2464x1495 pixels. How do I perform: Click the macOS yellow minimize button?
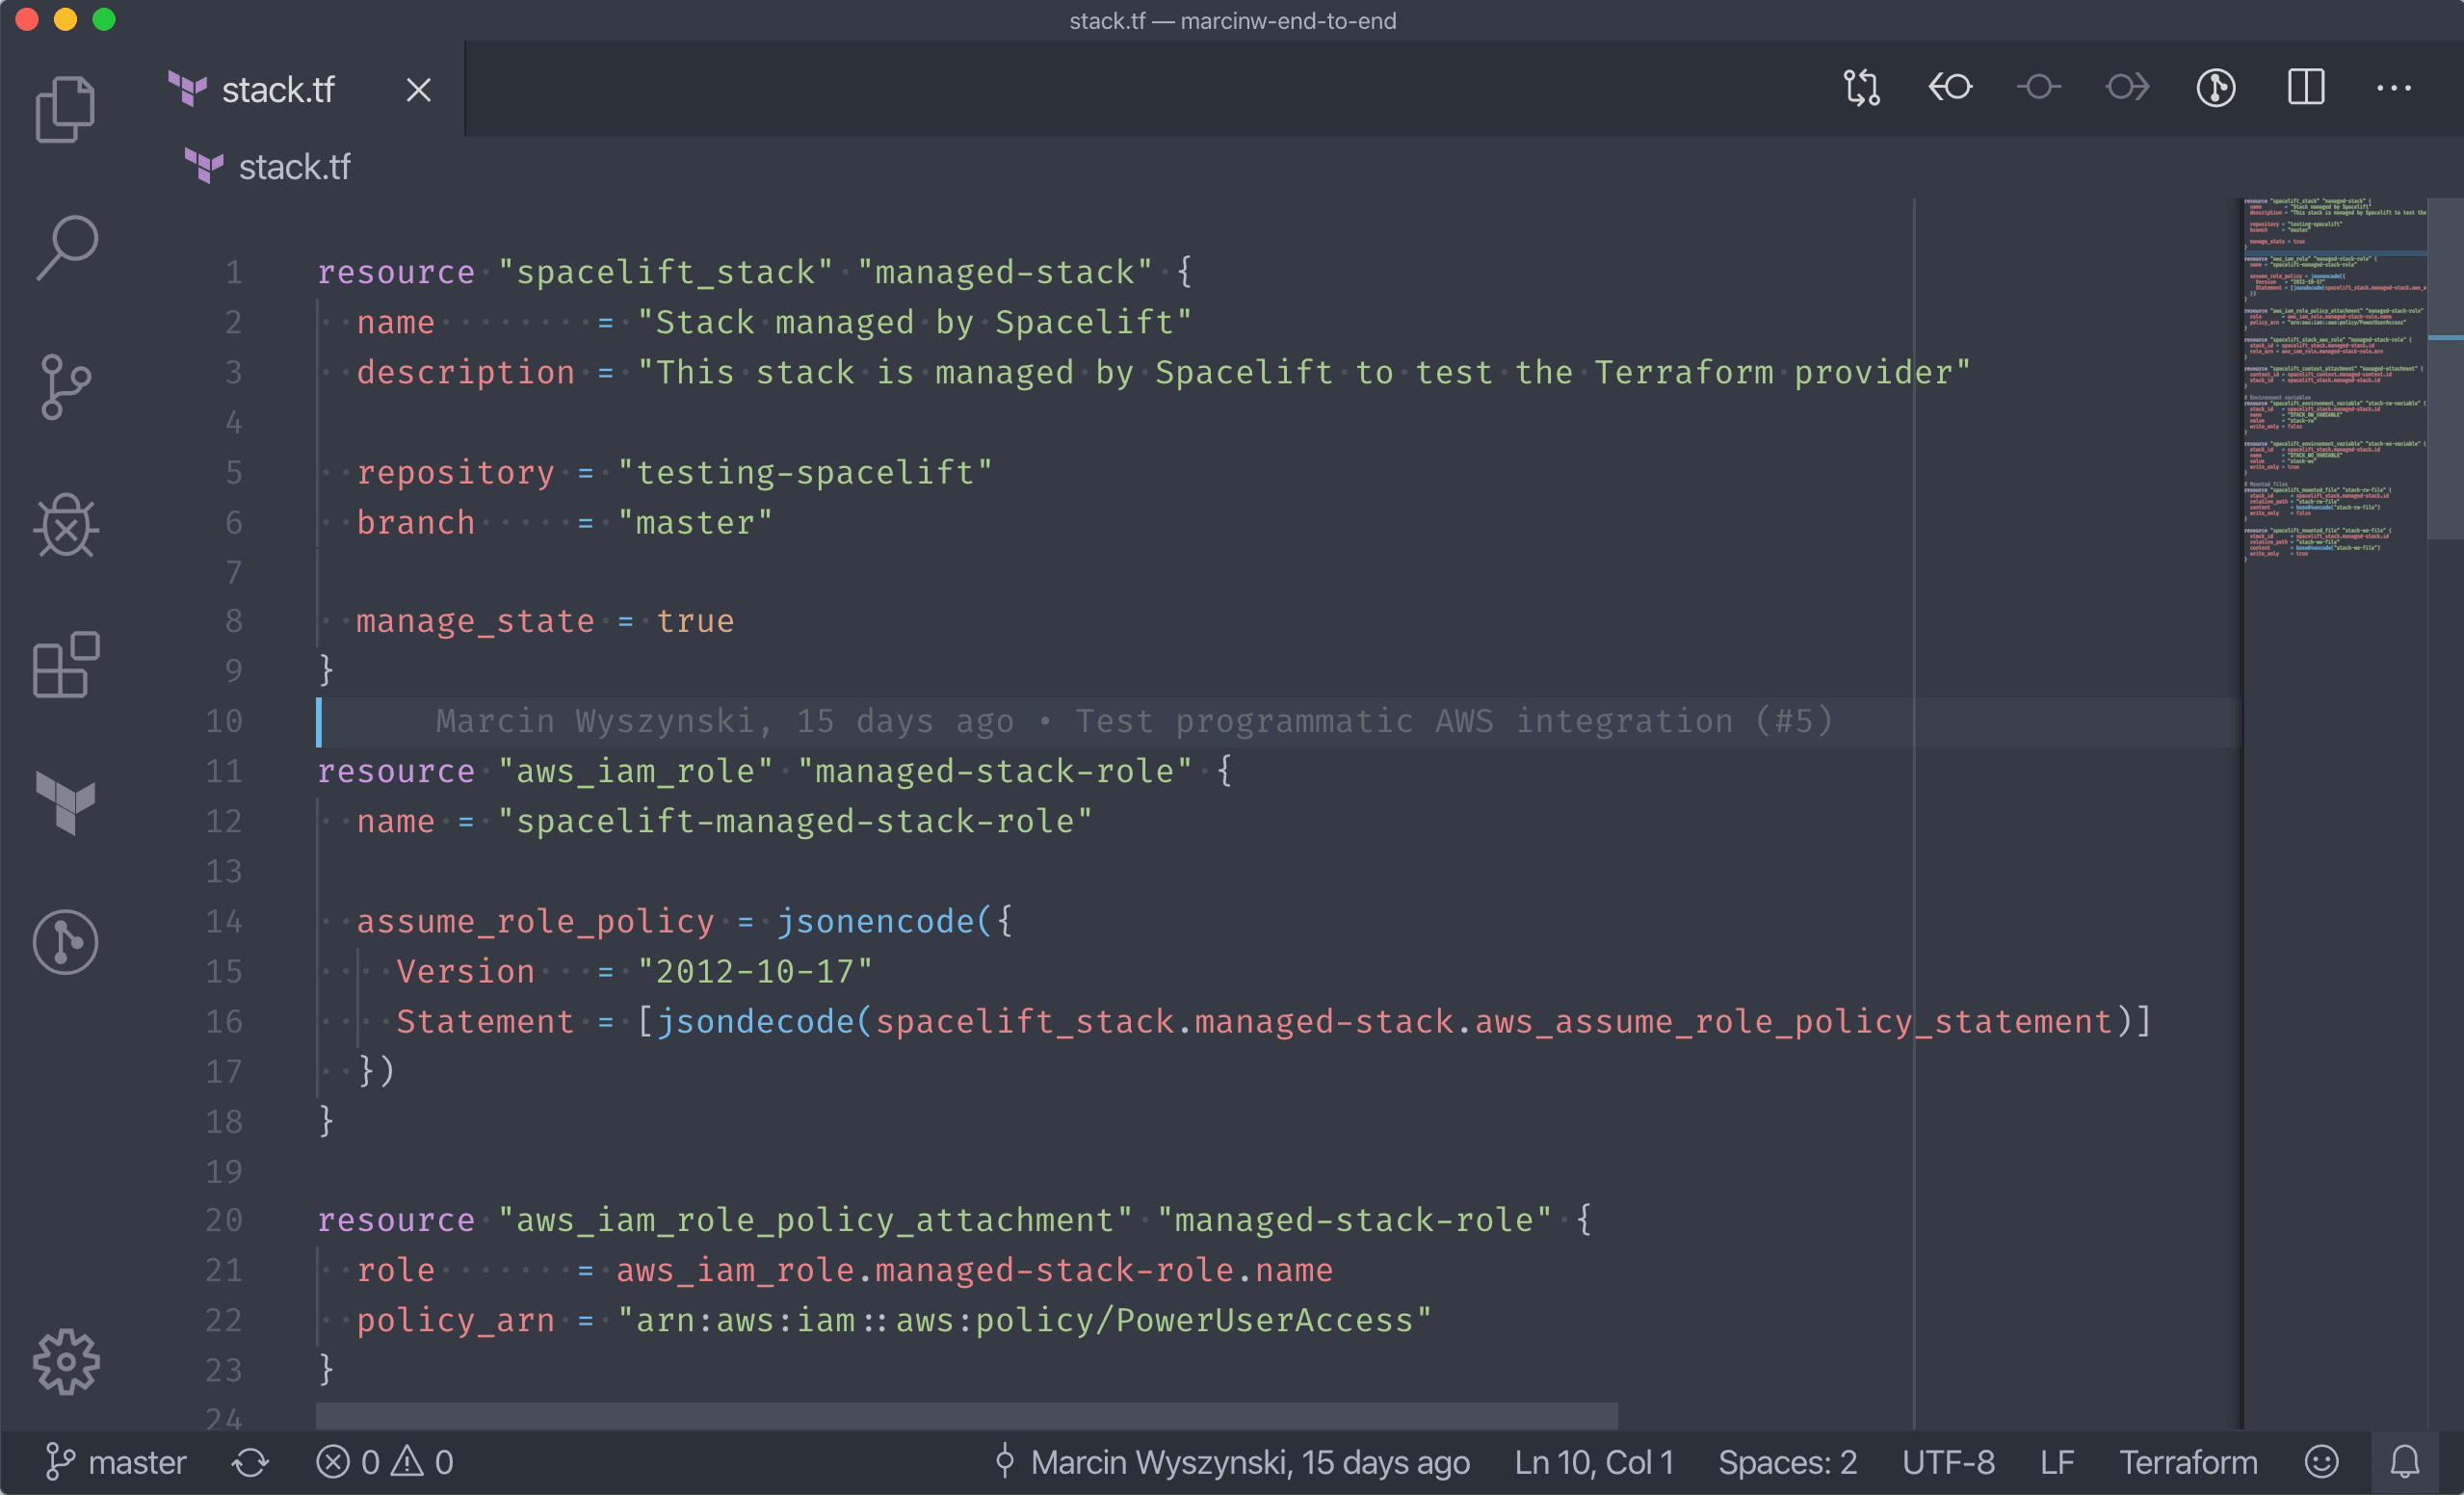(x=66, y=20)
